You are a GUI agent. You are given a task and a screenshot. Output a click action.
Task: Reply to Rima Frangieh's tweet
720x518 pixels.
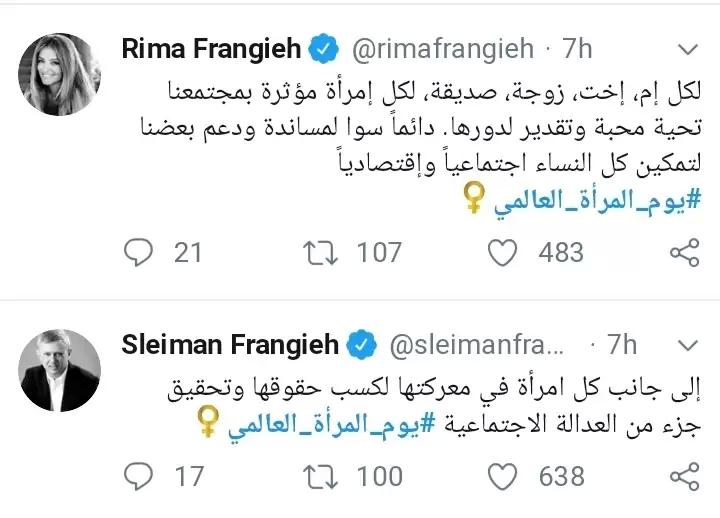(x=137, y=252)
